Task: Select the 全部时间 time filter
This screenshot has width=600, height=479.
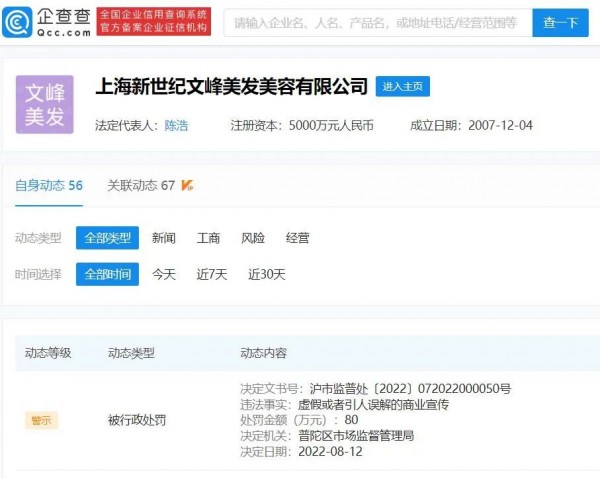Action: pyautogui.click(x=107, y=274)
